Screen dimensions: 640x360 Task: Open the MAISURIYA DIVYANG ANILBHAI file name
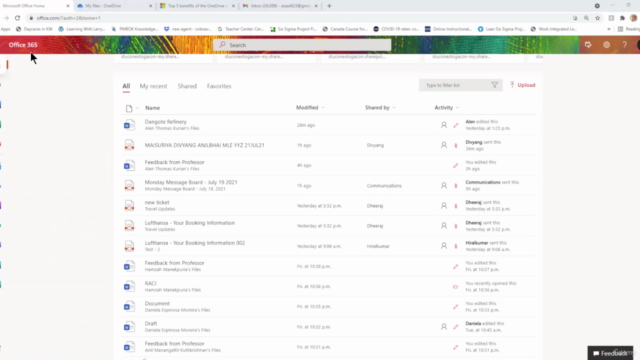(204, 145)
